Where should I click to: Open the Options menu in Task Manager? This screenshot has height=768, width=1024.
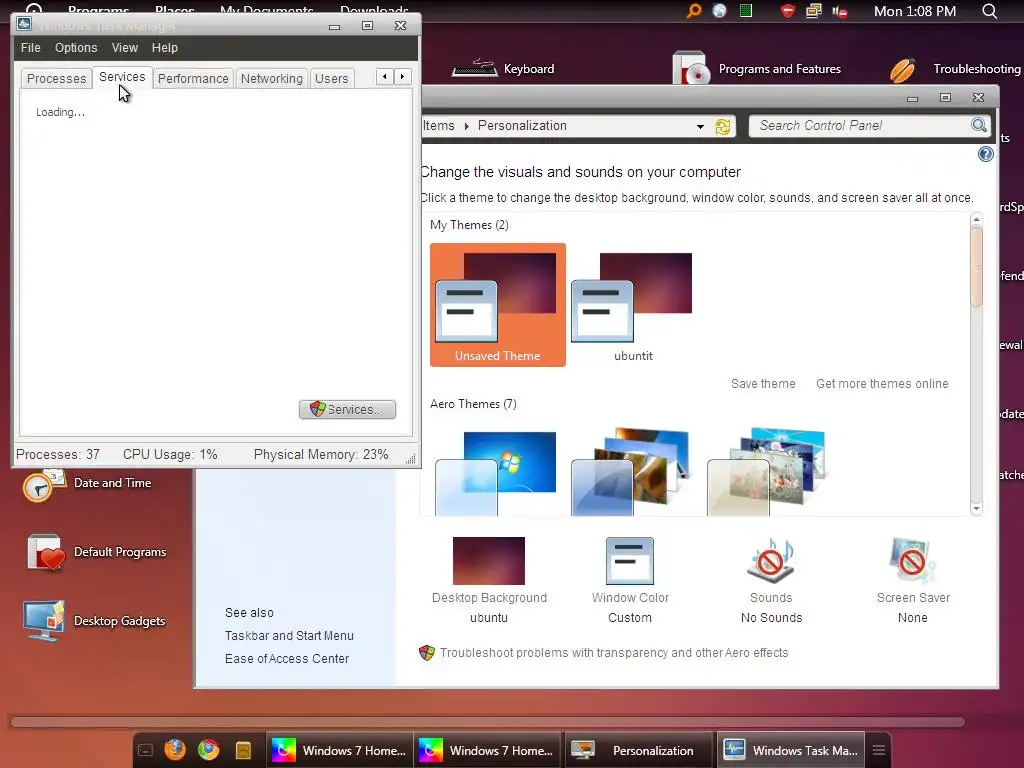pos(76,48)
